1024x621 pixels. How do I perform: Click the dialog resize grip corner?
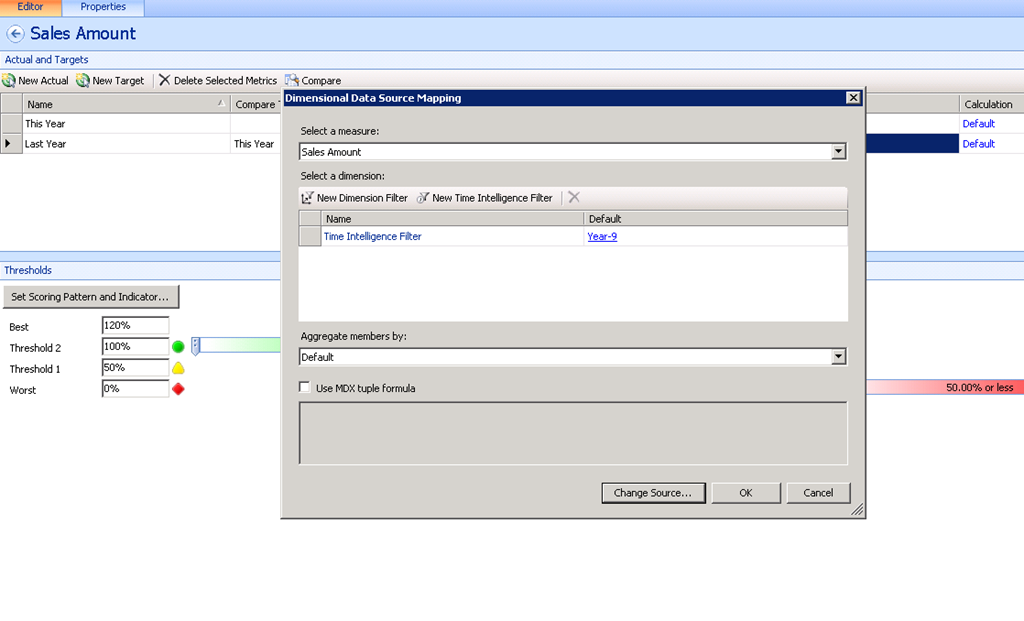(857, 509)
